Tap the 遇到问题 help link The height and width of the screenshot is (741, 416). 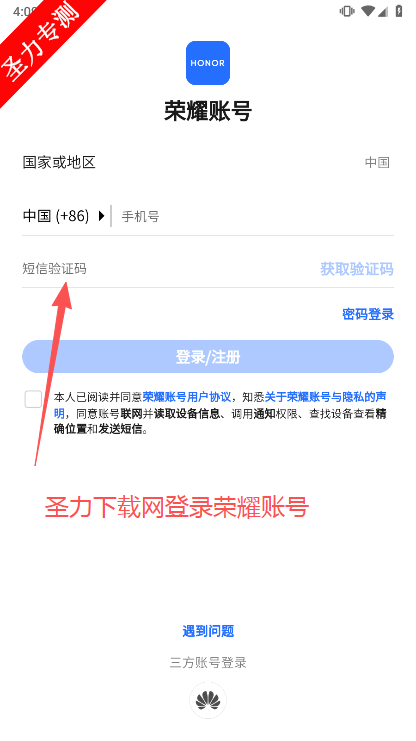click(x=208, y=631)
